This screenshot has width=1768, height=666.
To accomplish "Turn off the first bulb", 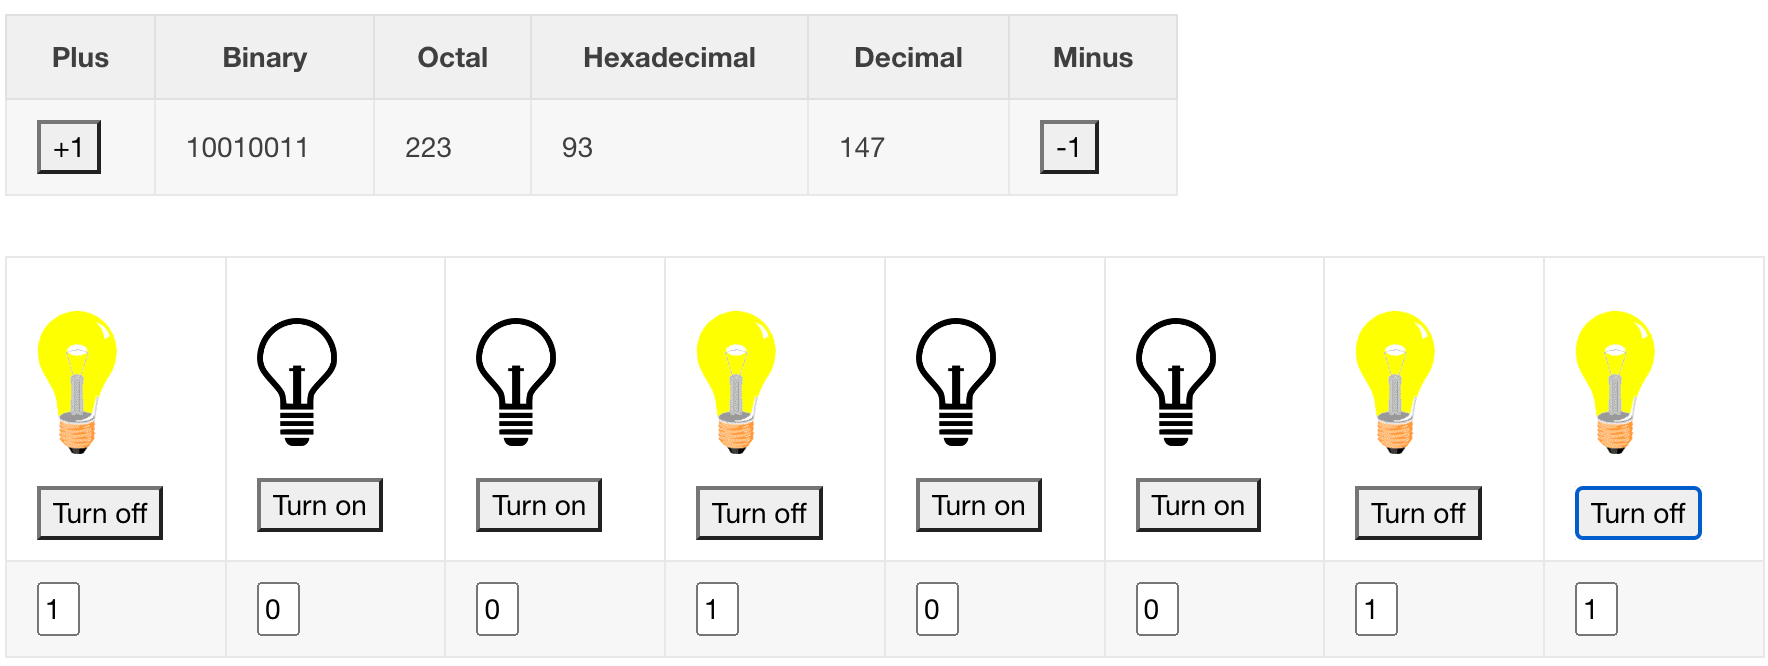I will pos(100,513).
